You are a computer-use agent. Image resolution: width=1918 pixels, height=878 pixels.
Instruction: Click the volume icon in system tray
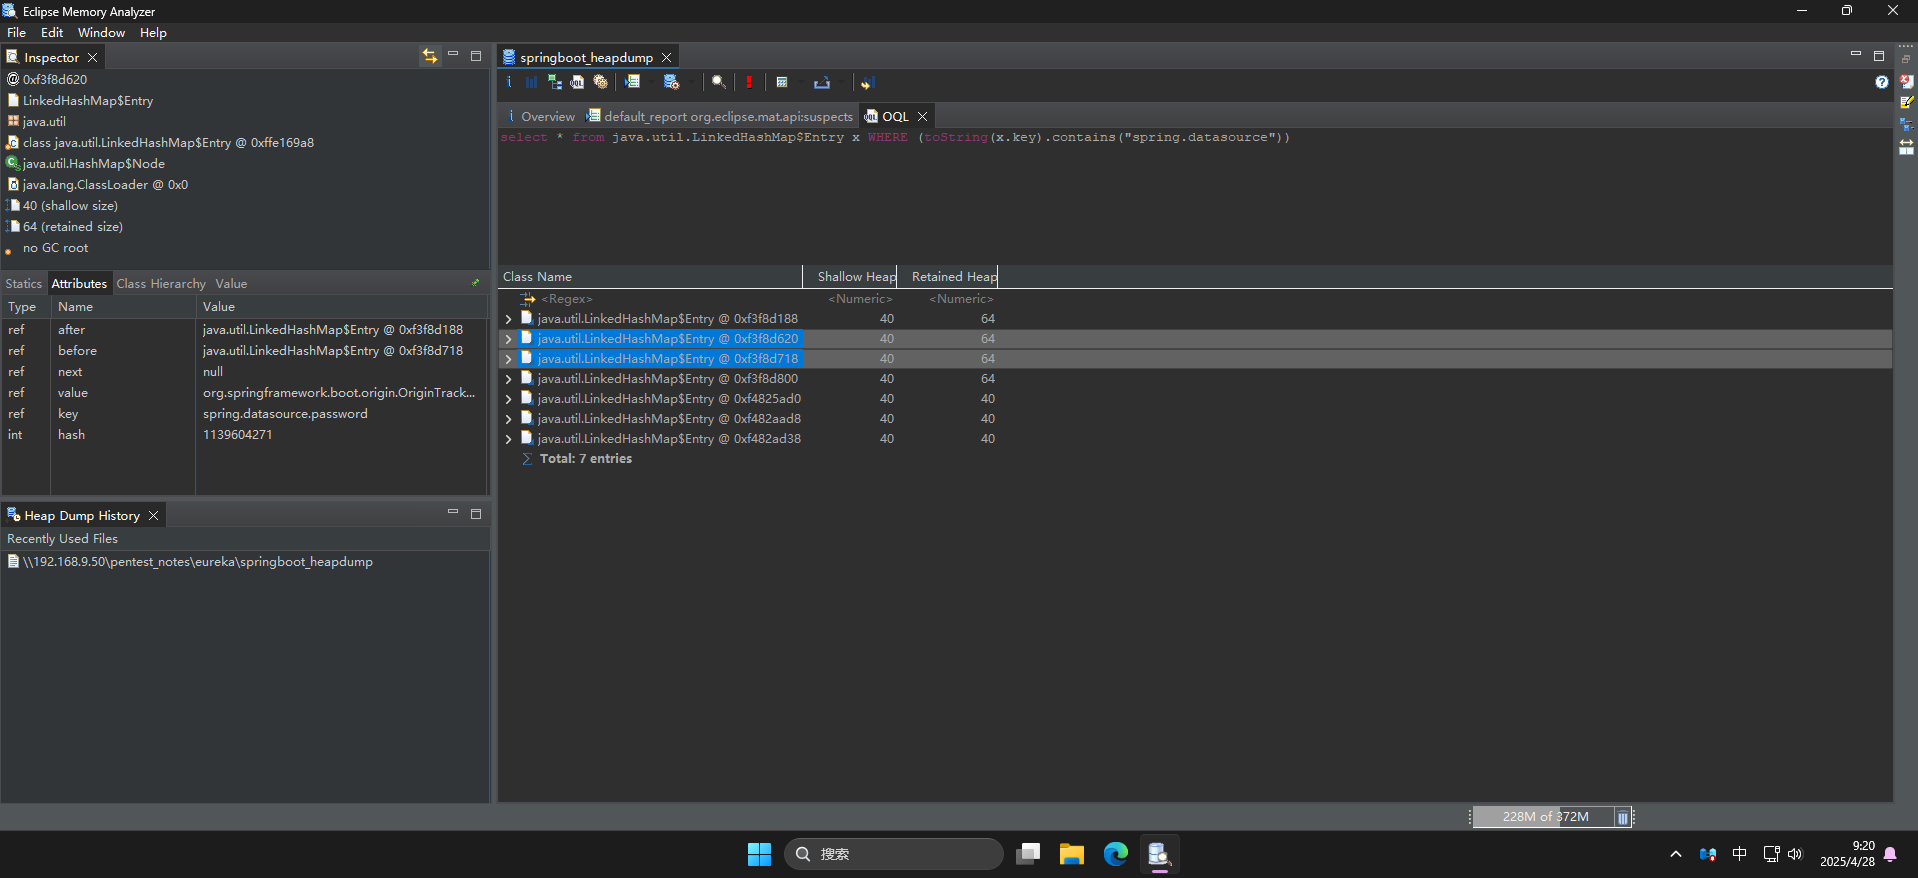[1795, 854]
